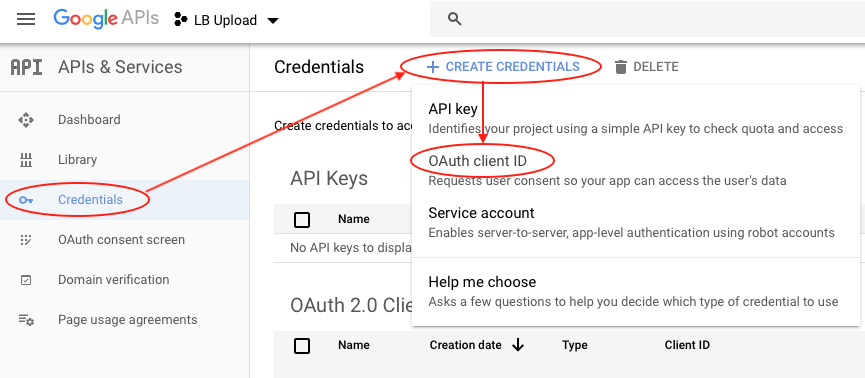Open the hamburger navigation menu
Screen dimensions: 865x378
(x=26, y=19)
